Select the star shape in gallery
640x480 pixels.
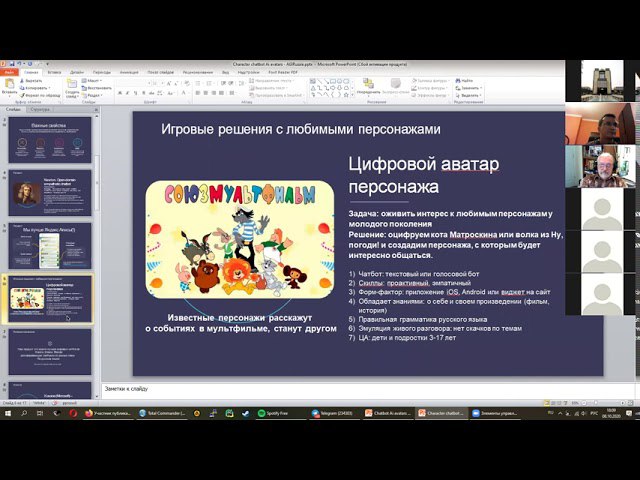(346, 95)
